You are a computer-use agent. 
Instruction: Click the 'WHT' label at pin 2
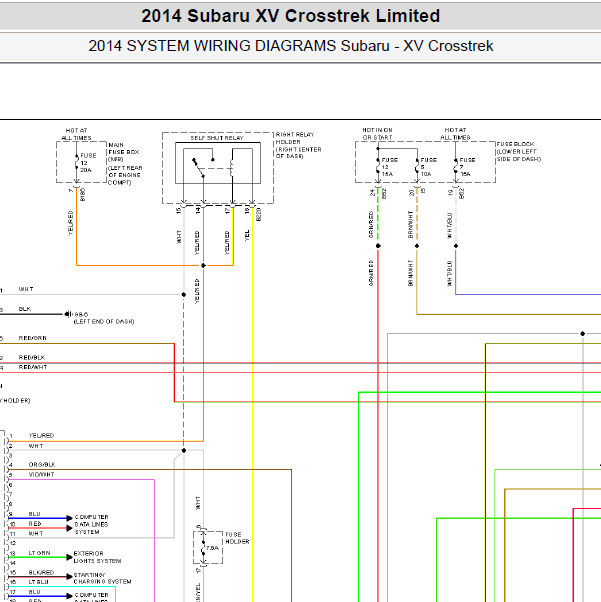tap(36, 446)
